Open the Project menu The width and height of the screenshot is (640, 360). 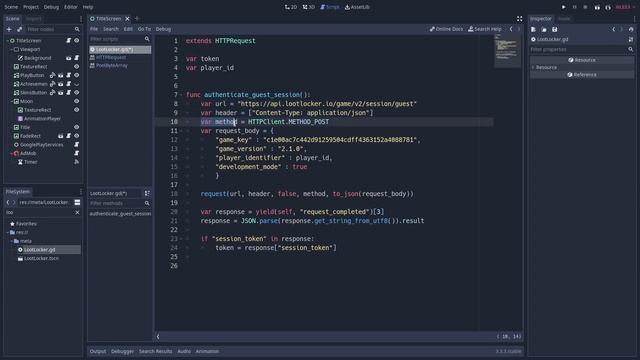pyautogui.click(x=31, y=7)
